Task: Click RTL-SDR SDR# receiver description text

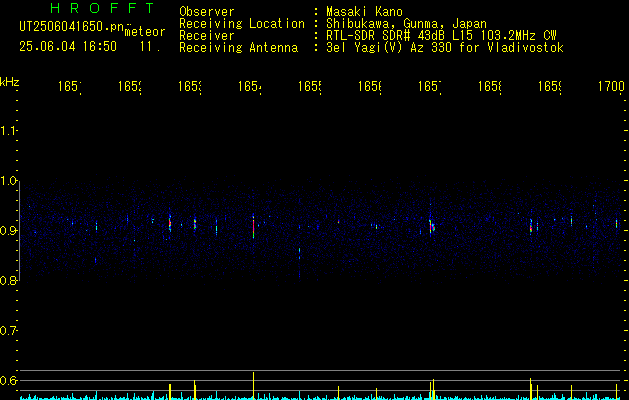Action: [x=441, y=36]
